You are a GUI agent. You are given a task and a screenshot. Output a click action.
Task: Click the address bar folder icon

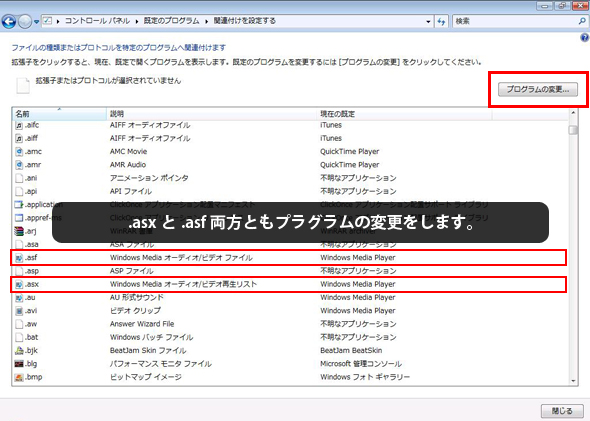click(47, 21)
